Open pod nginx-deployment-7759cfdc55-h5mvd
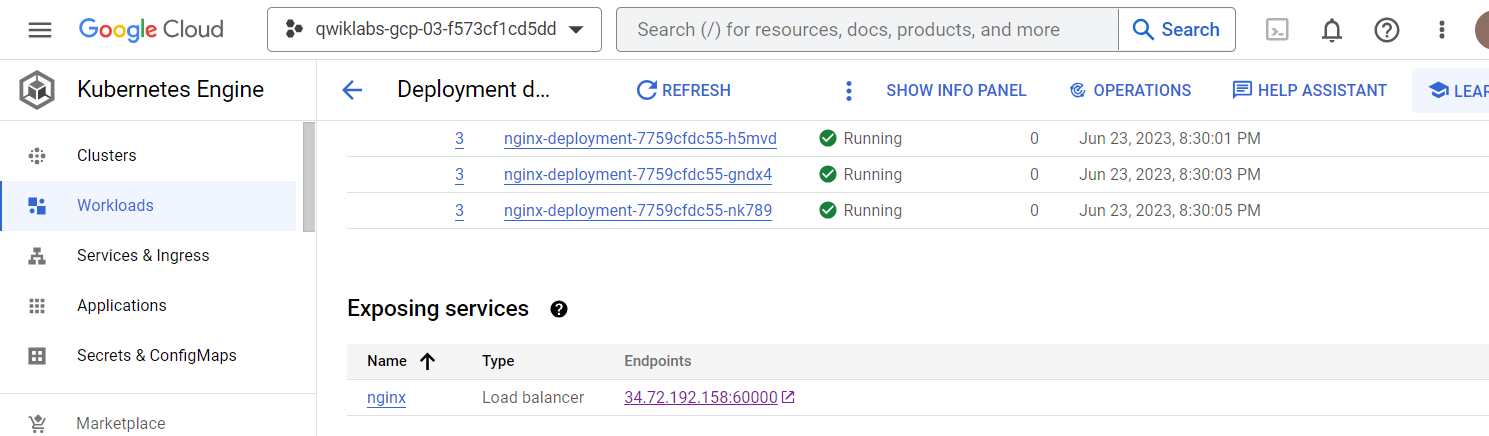The height and width of the screenshot is (436, 1489). (x=640, y=138)
